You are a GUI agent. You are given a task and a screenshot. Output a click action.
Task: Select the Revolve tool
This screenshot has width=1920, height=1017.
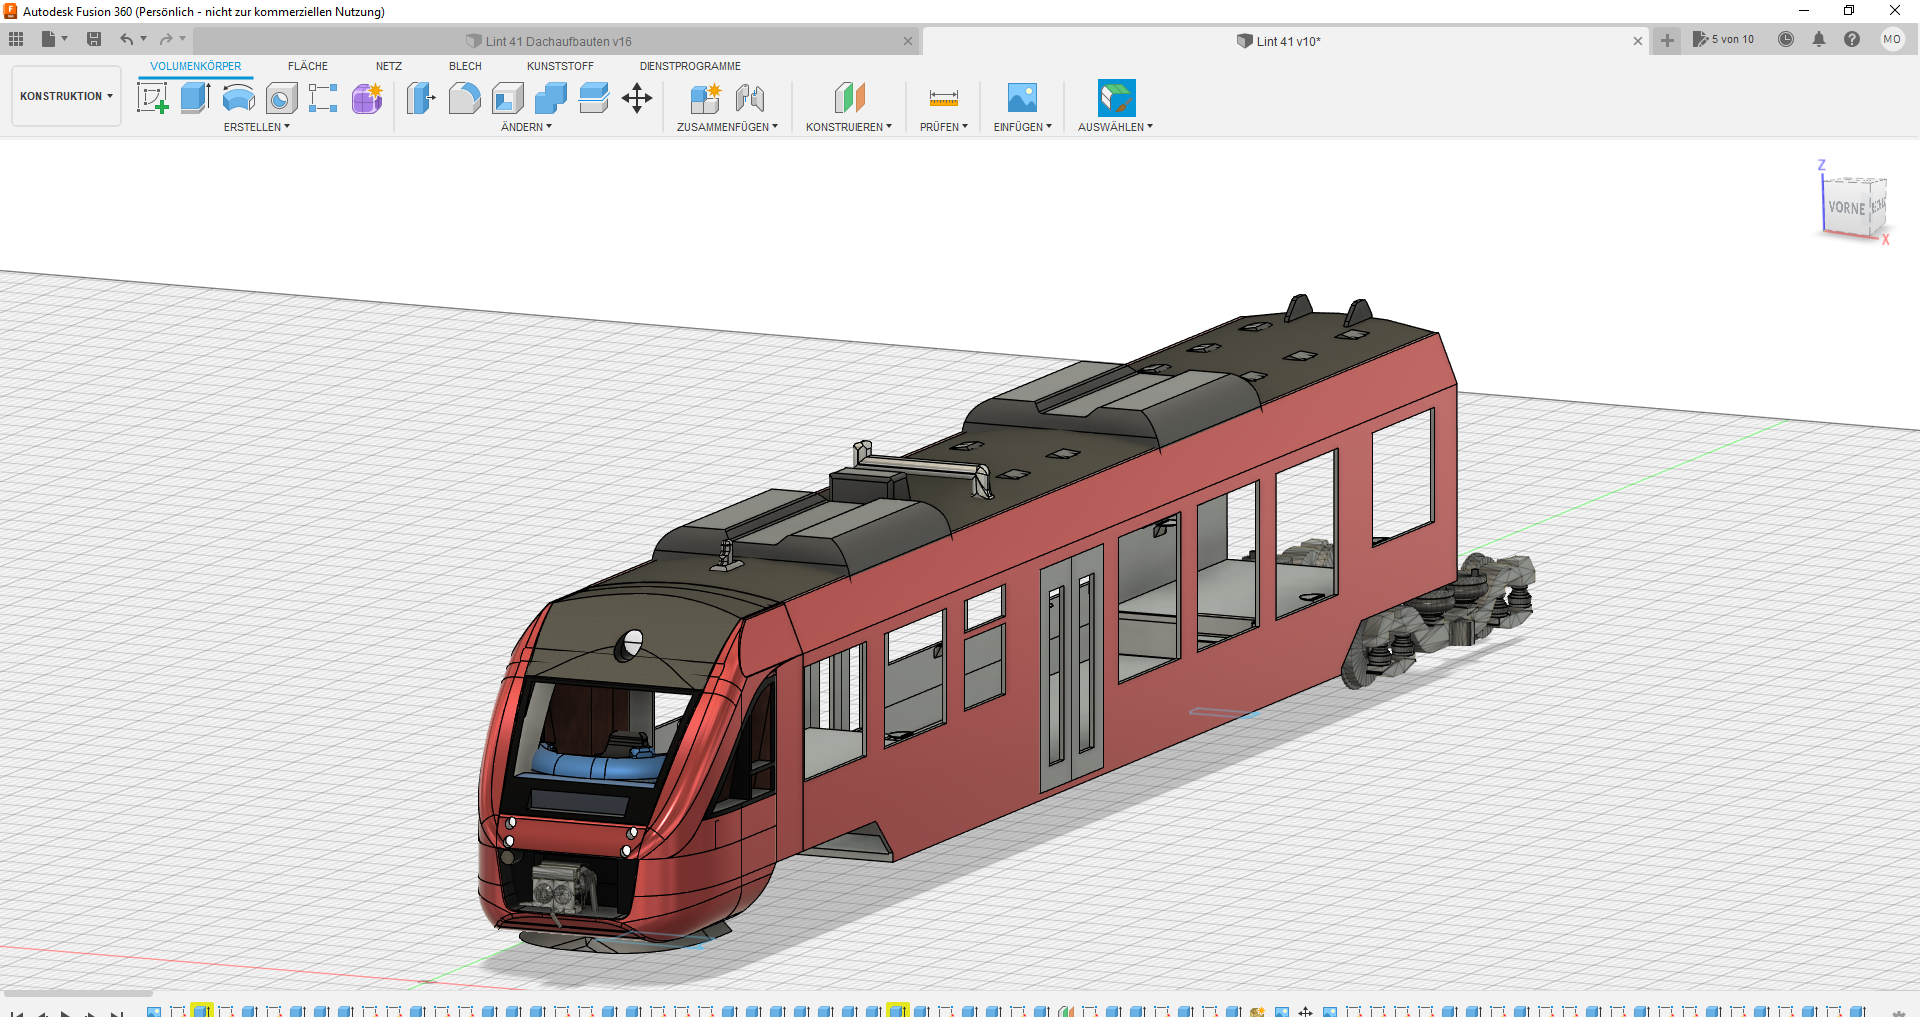click(238, 98)
